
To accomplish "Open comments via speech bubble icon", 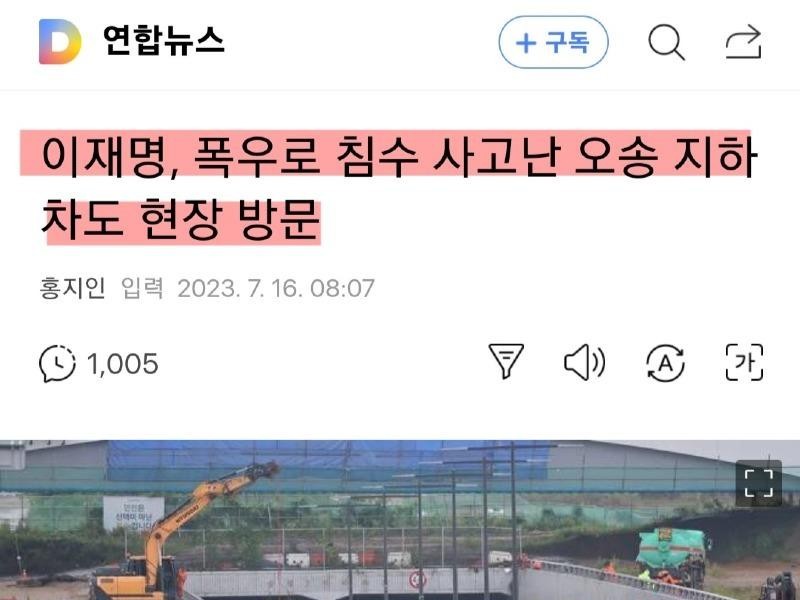I will click(57, 363).
